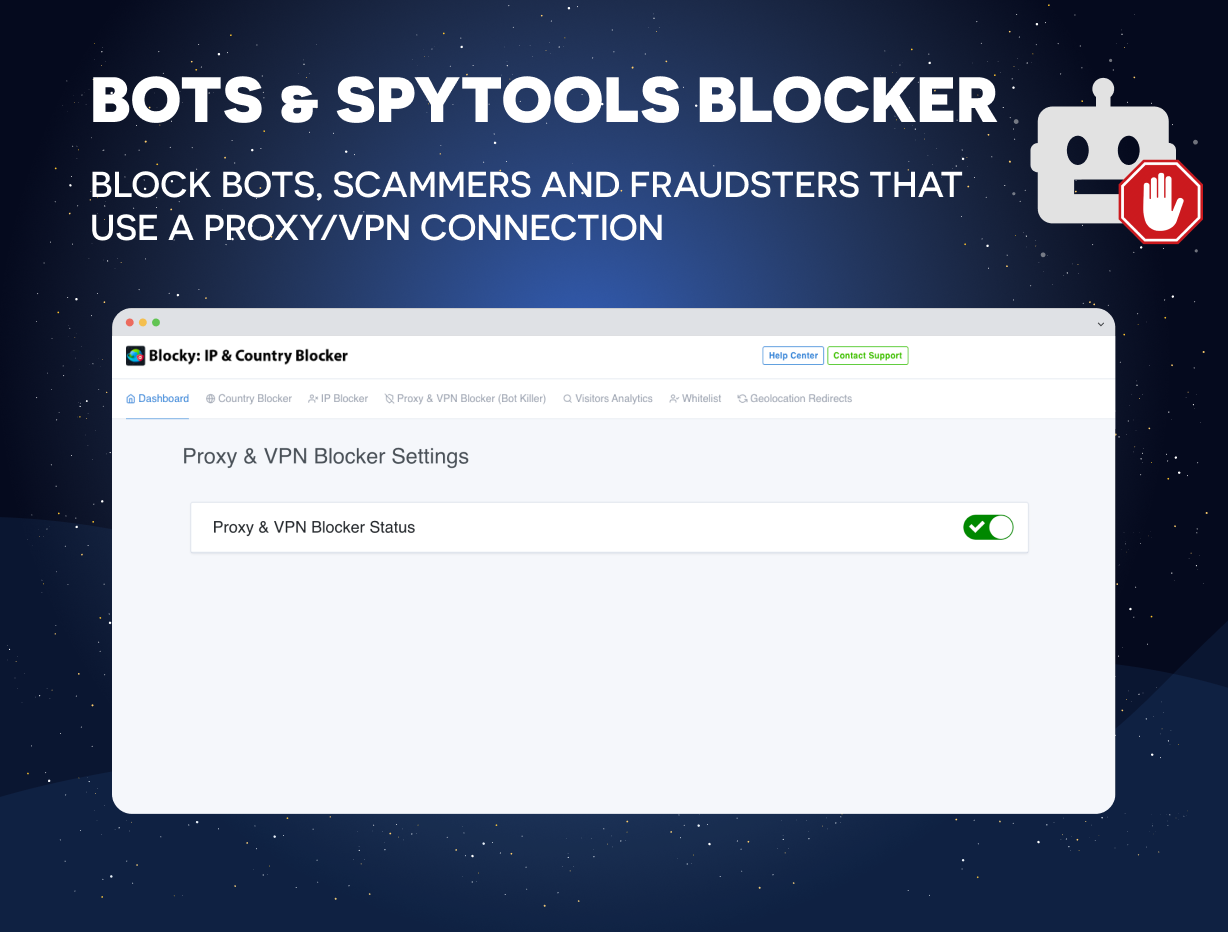This screenshot has height=932, width=1228.
Task: Disable the Proxy & VPN Blocker Status toggle
Action: 988,527
